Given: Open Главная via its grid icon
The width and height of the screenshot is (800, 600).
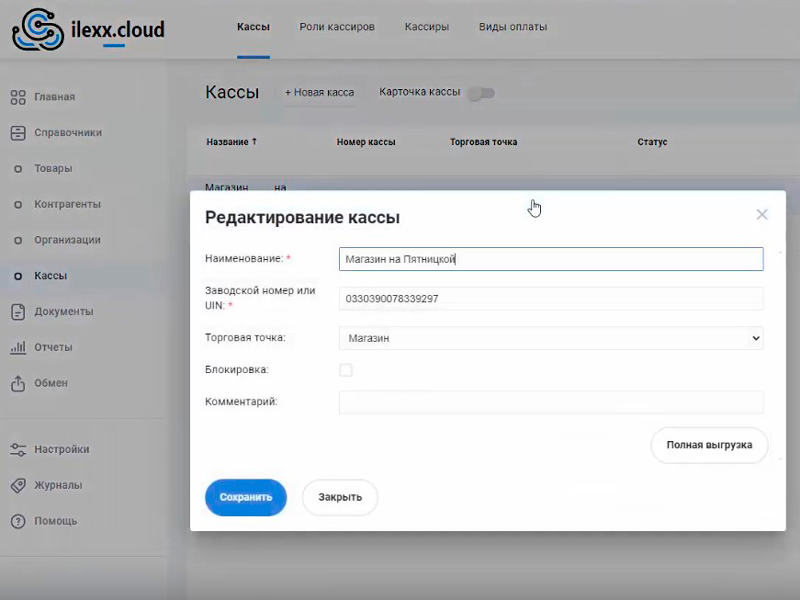Looking at the screenshot, I should (18, 97).
